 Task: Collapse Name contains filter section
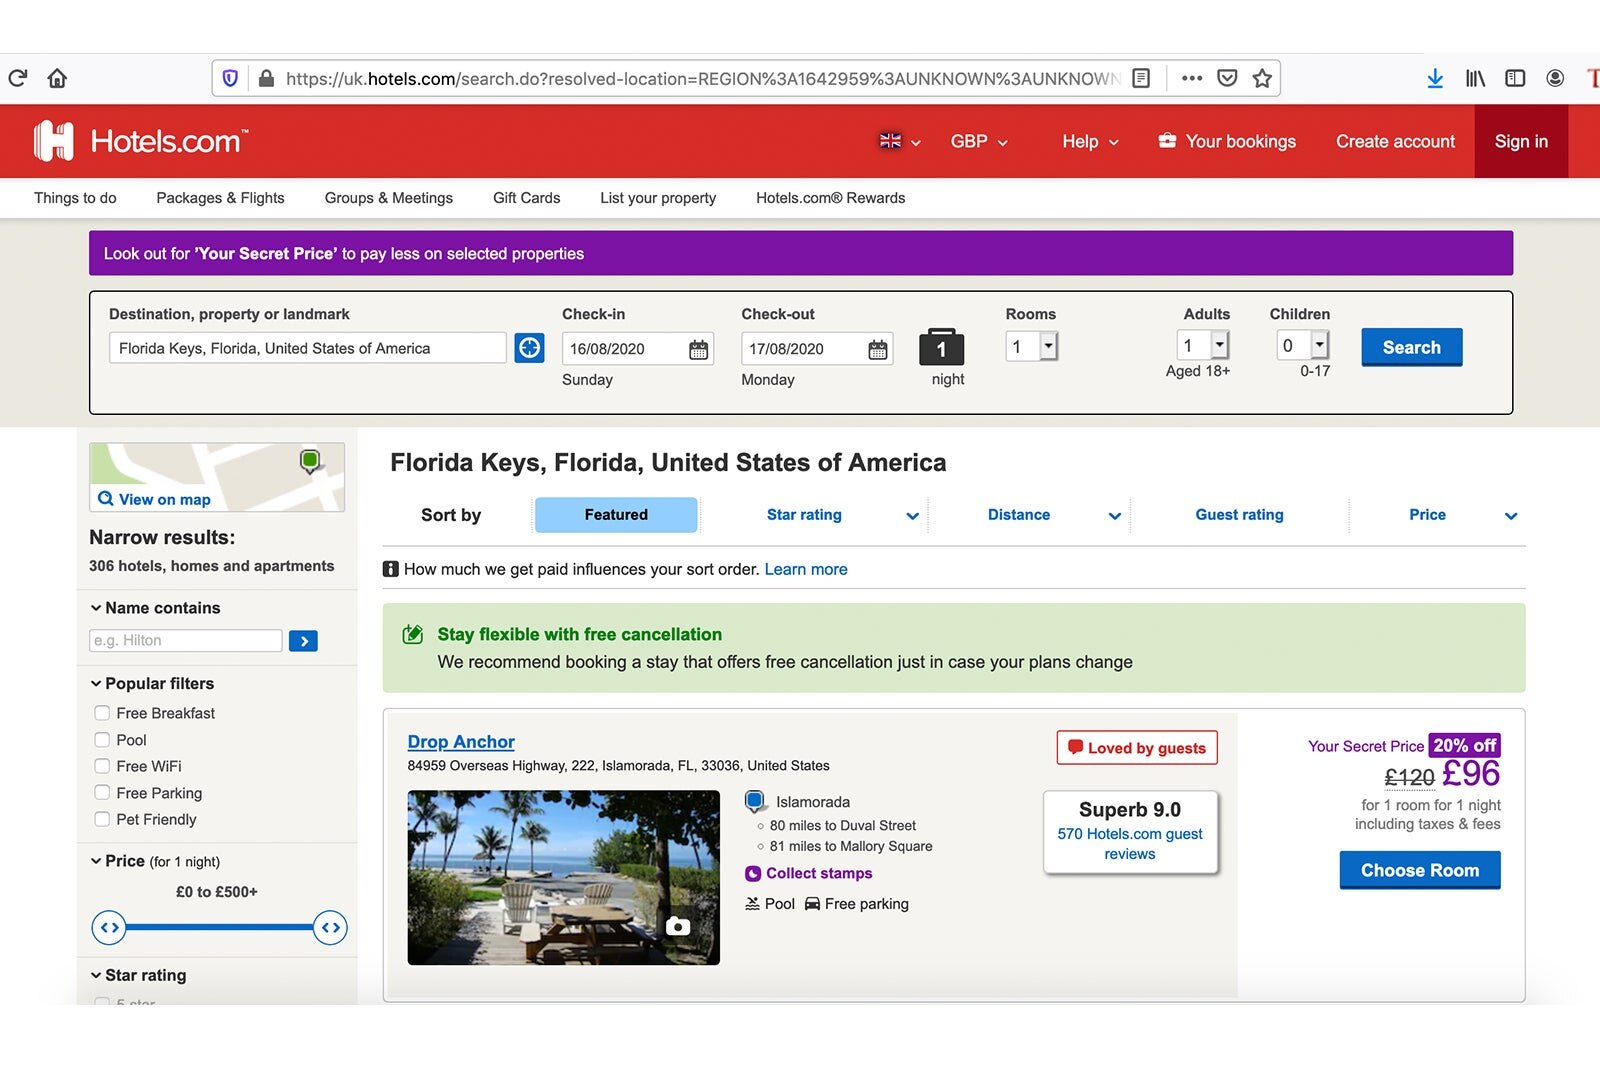click(155, 608)
